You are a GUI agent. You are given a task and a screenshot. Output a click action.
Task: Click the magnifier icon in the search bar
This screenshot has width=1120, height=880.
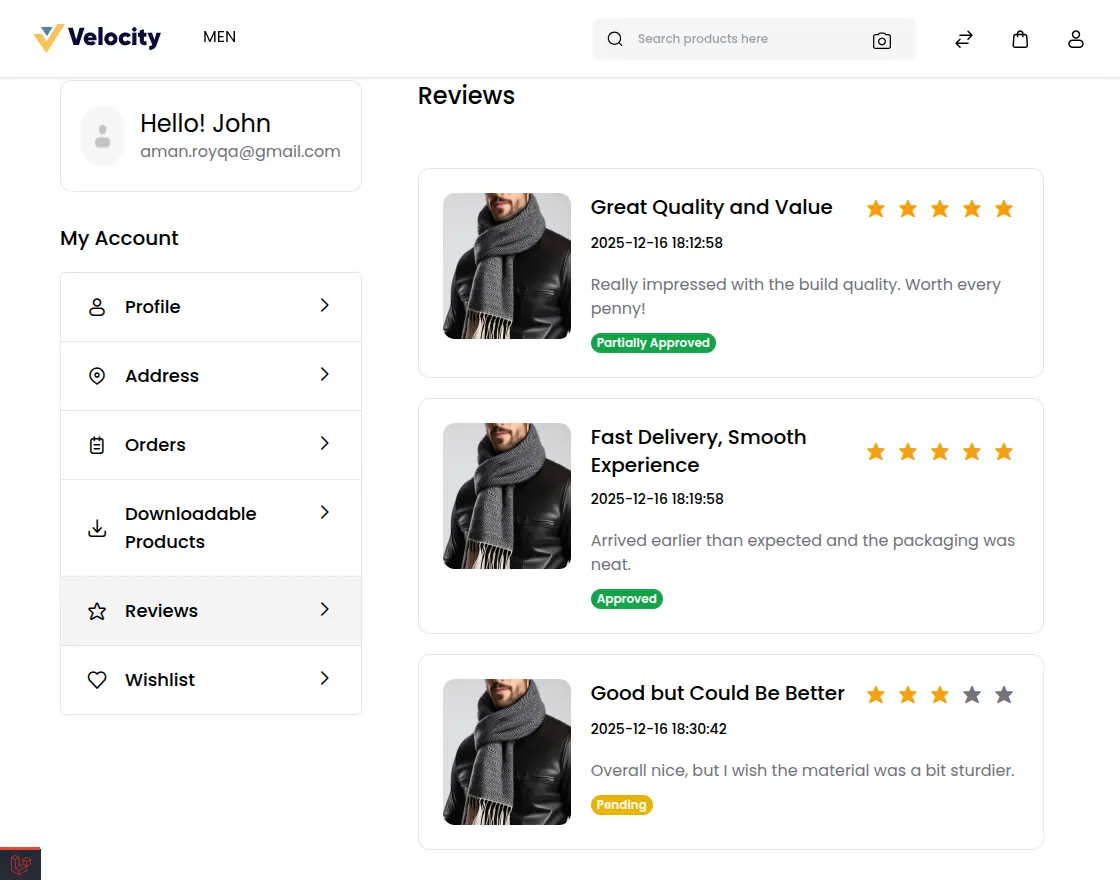click(x=614, y=39)
